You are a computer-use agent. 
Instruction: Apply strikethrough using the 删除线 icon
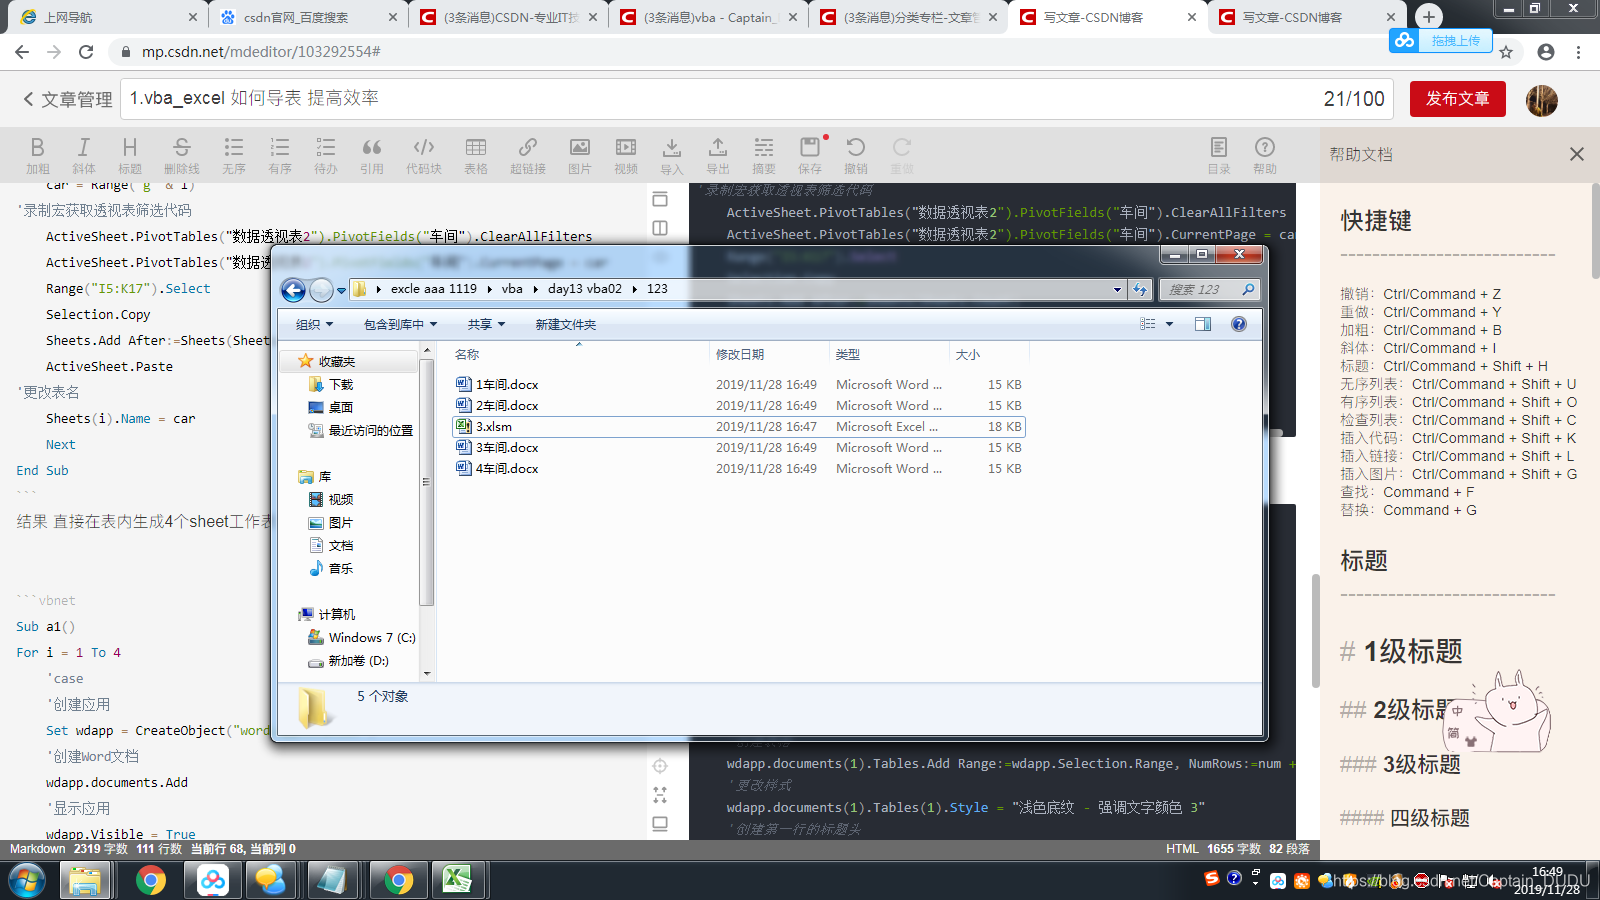(x=181, y=155)
